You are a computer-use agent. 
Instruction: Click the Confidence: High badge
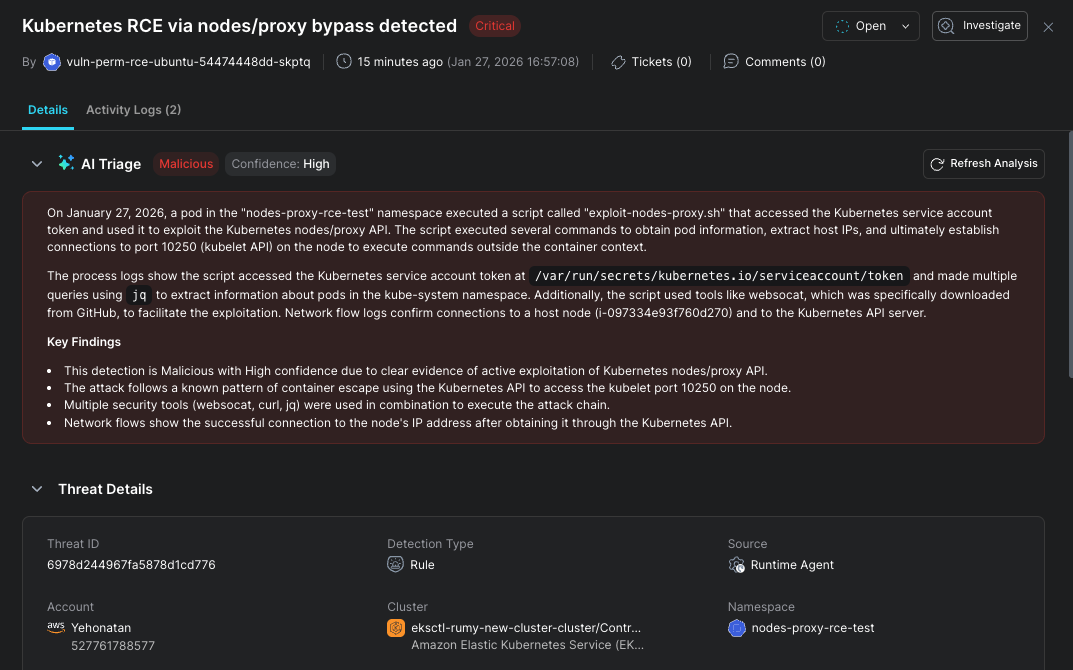tap(280, 164)
